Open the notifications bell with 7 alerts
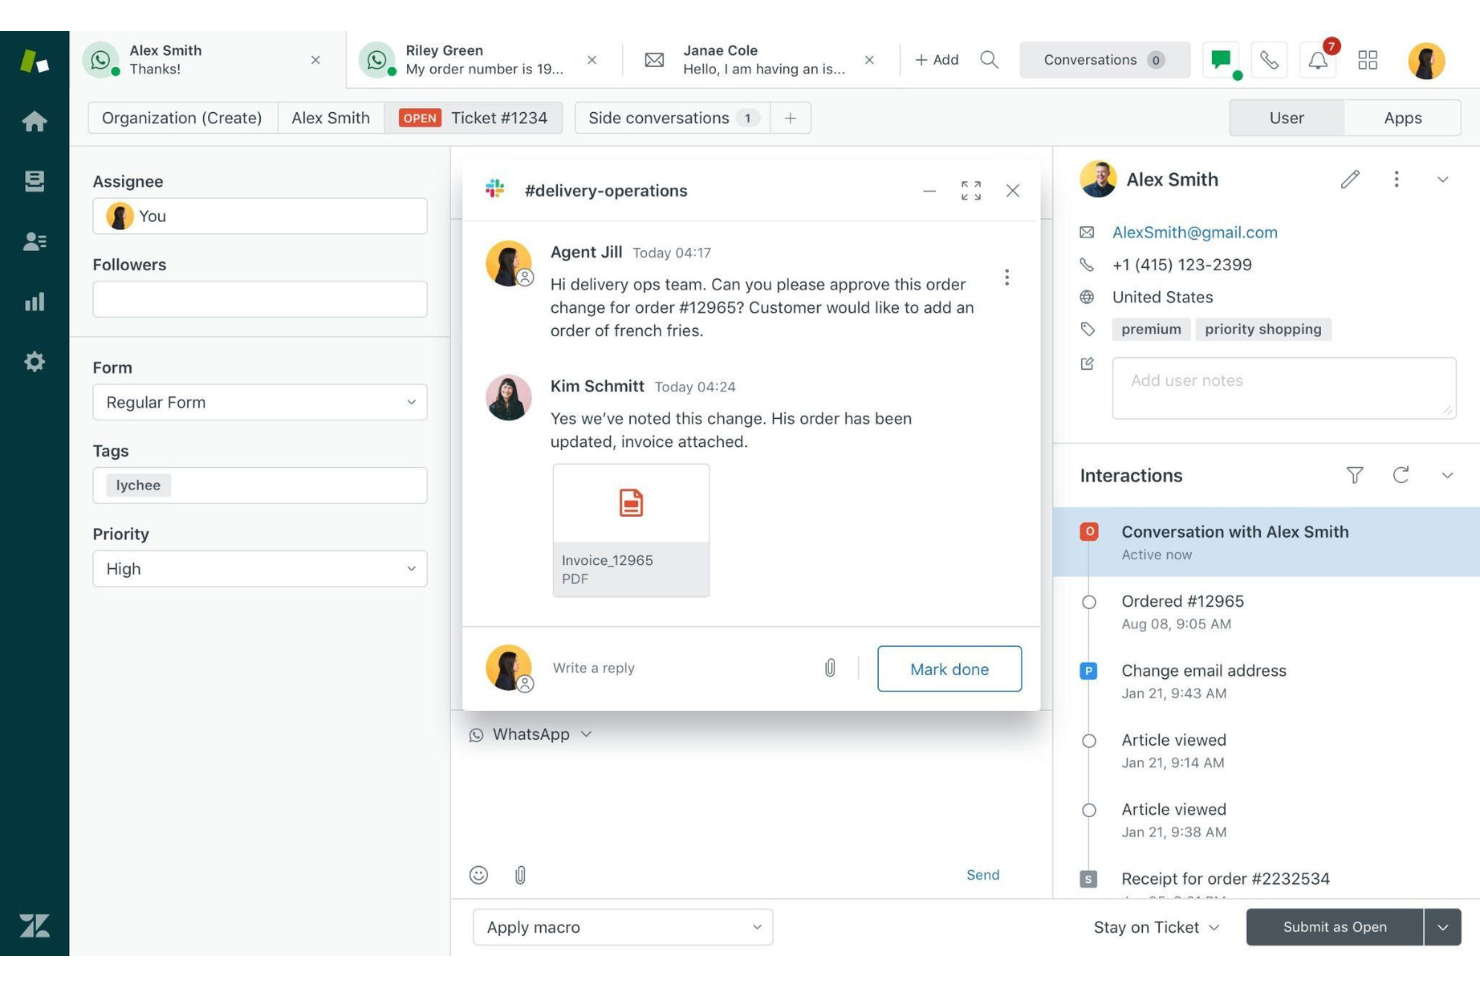Screen dimensions: 1480x987 coord(1317,59)
